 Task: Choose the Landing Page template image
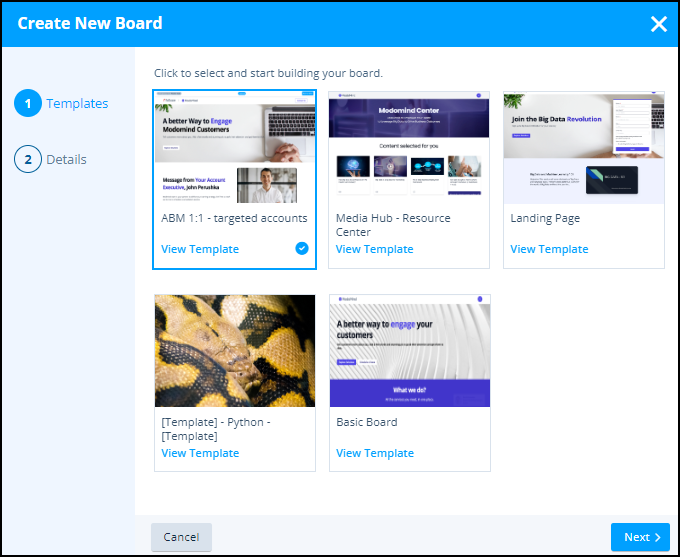(x=584, y=147)
